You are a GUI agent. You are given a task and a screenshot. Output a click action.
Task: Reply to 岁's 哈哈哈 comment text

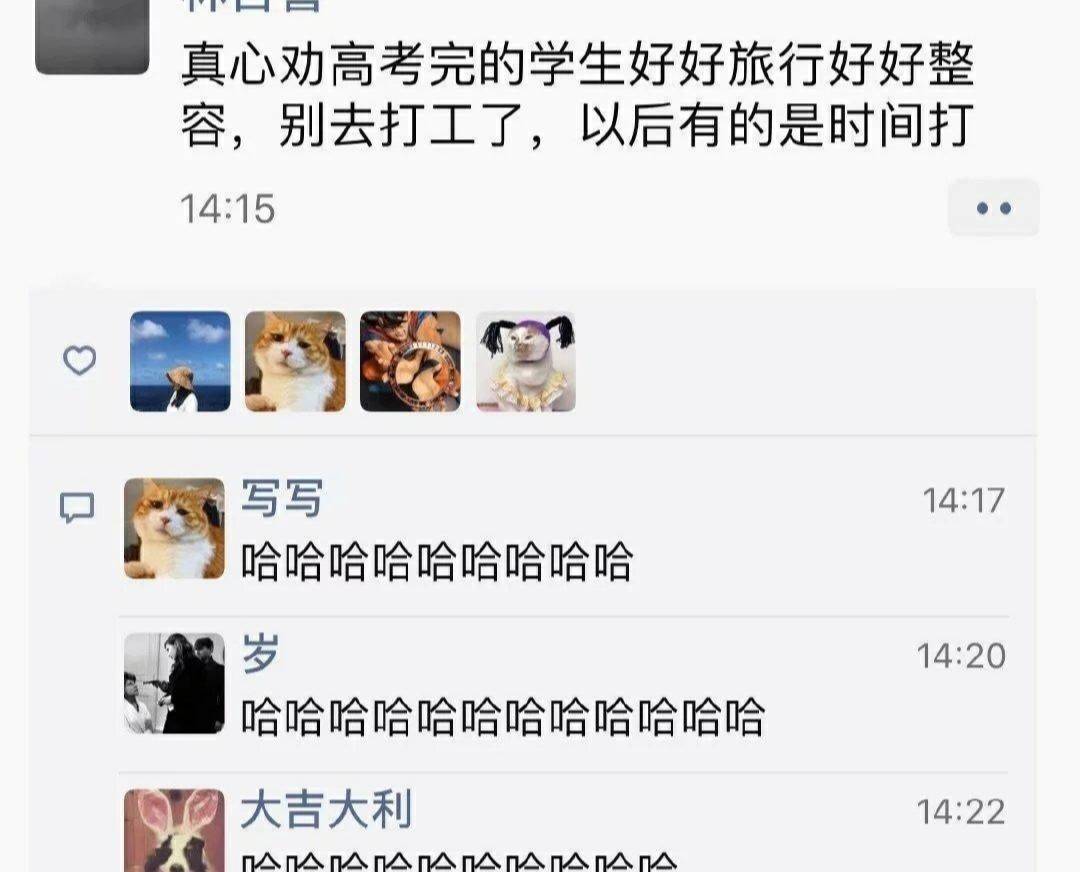point(503,716)
